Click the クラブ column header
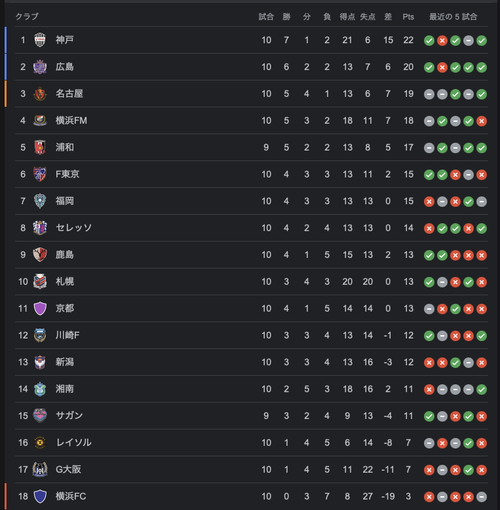The width and height of the screenshot is (500, 510). tap(27, 16)
